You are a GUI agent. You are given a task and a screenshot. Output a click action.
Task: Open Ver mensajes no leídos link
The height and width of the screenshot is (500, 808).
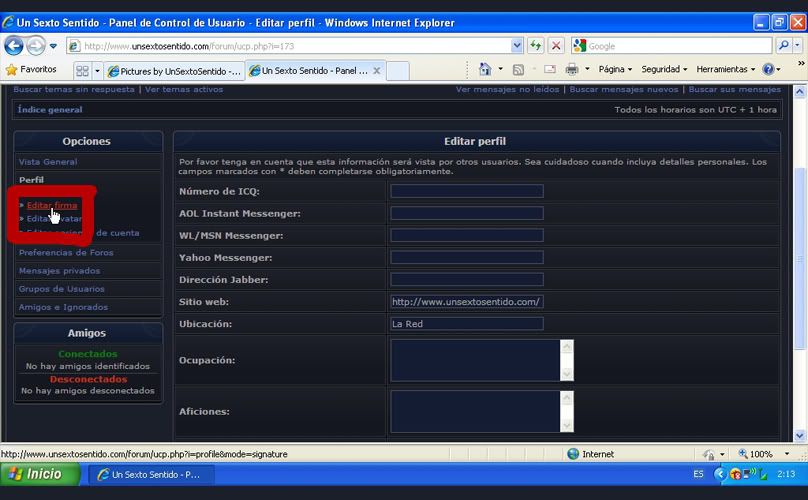pyautogui.click(x=507, y=89)
